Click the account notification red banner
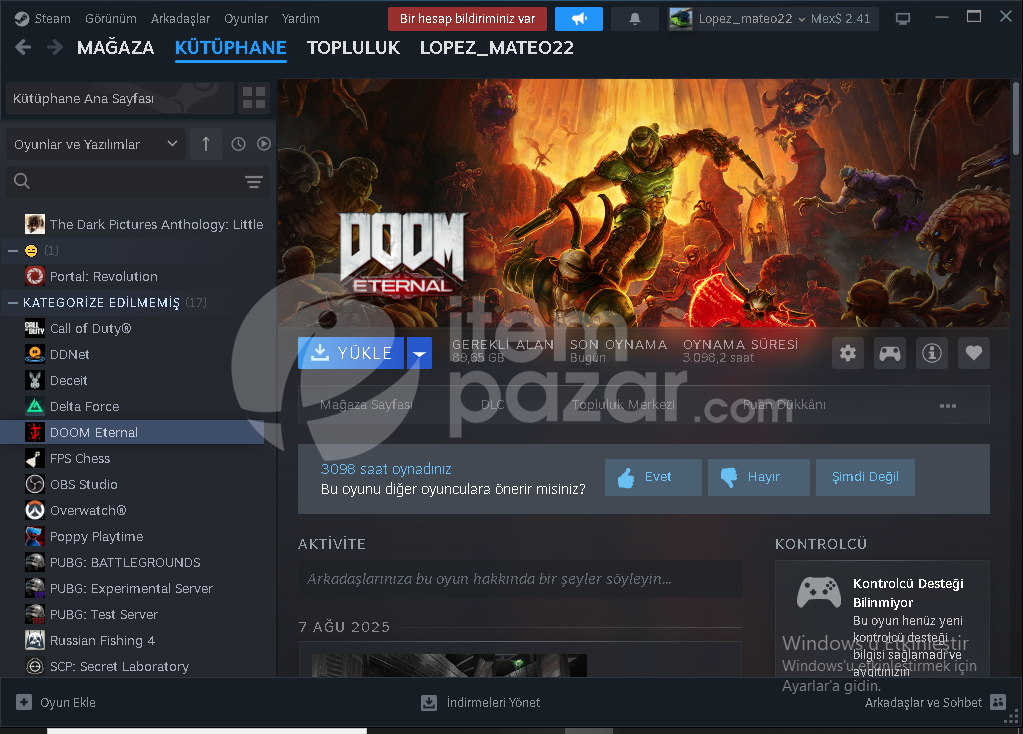This screenshot has height=734, width=1023. 467,19
